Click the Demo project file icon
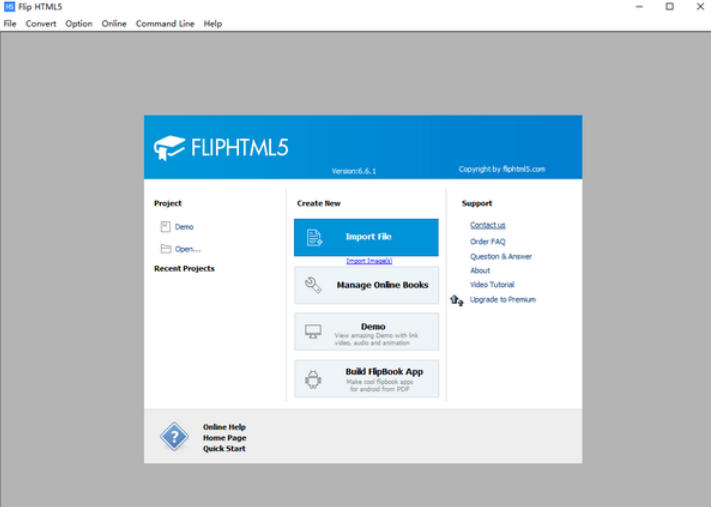The height and width of the screenshot is (507, 711). [165, 227]
